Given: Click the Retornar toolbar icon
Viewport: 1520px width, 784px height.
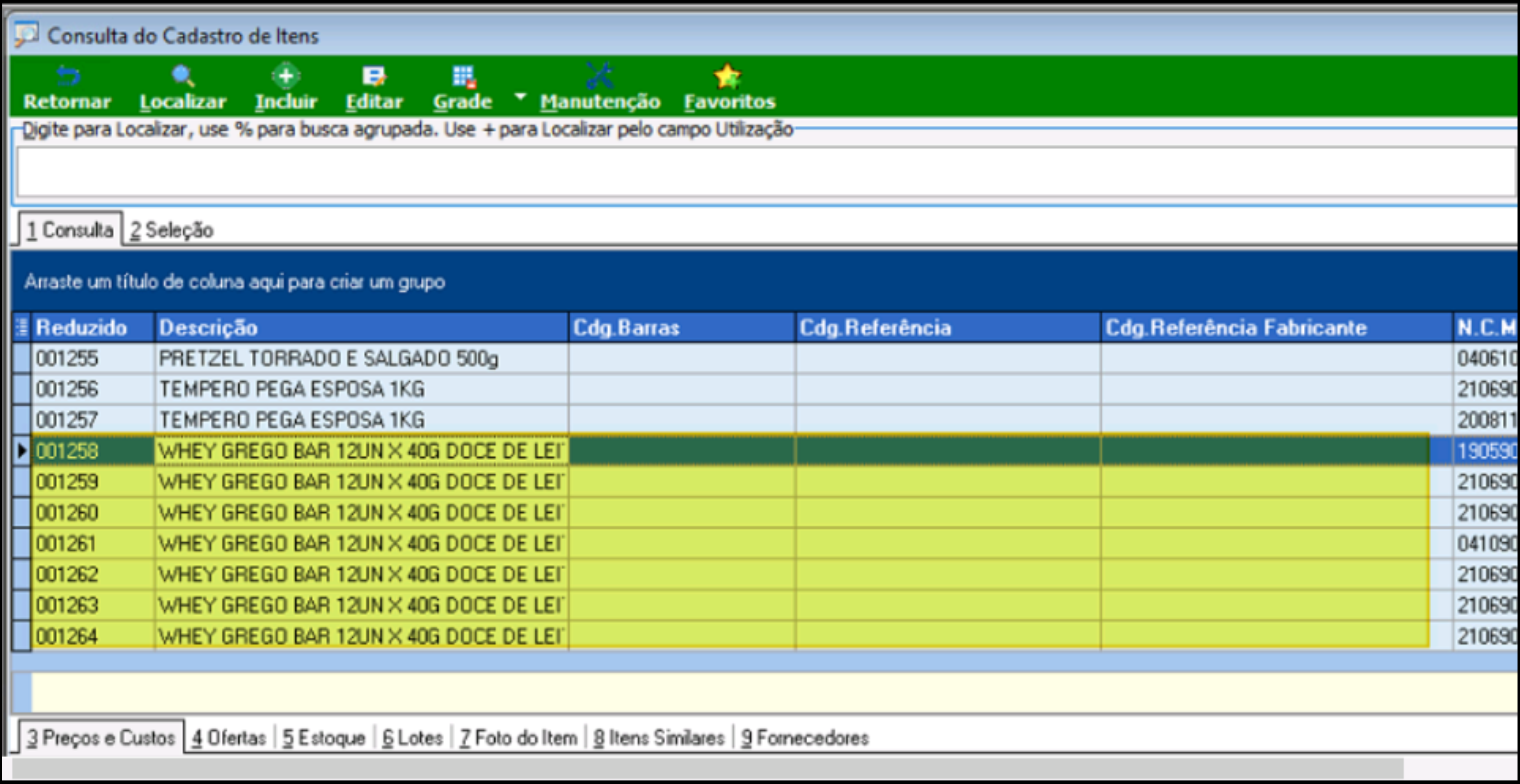Looking at the screenshot, I should 67,77.
